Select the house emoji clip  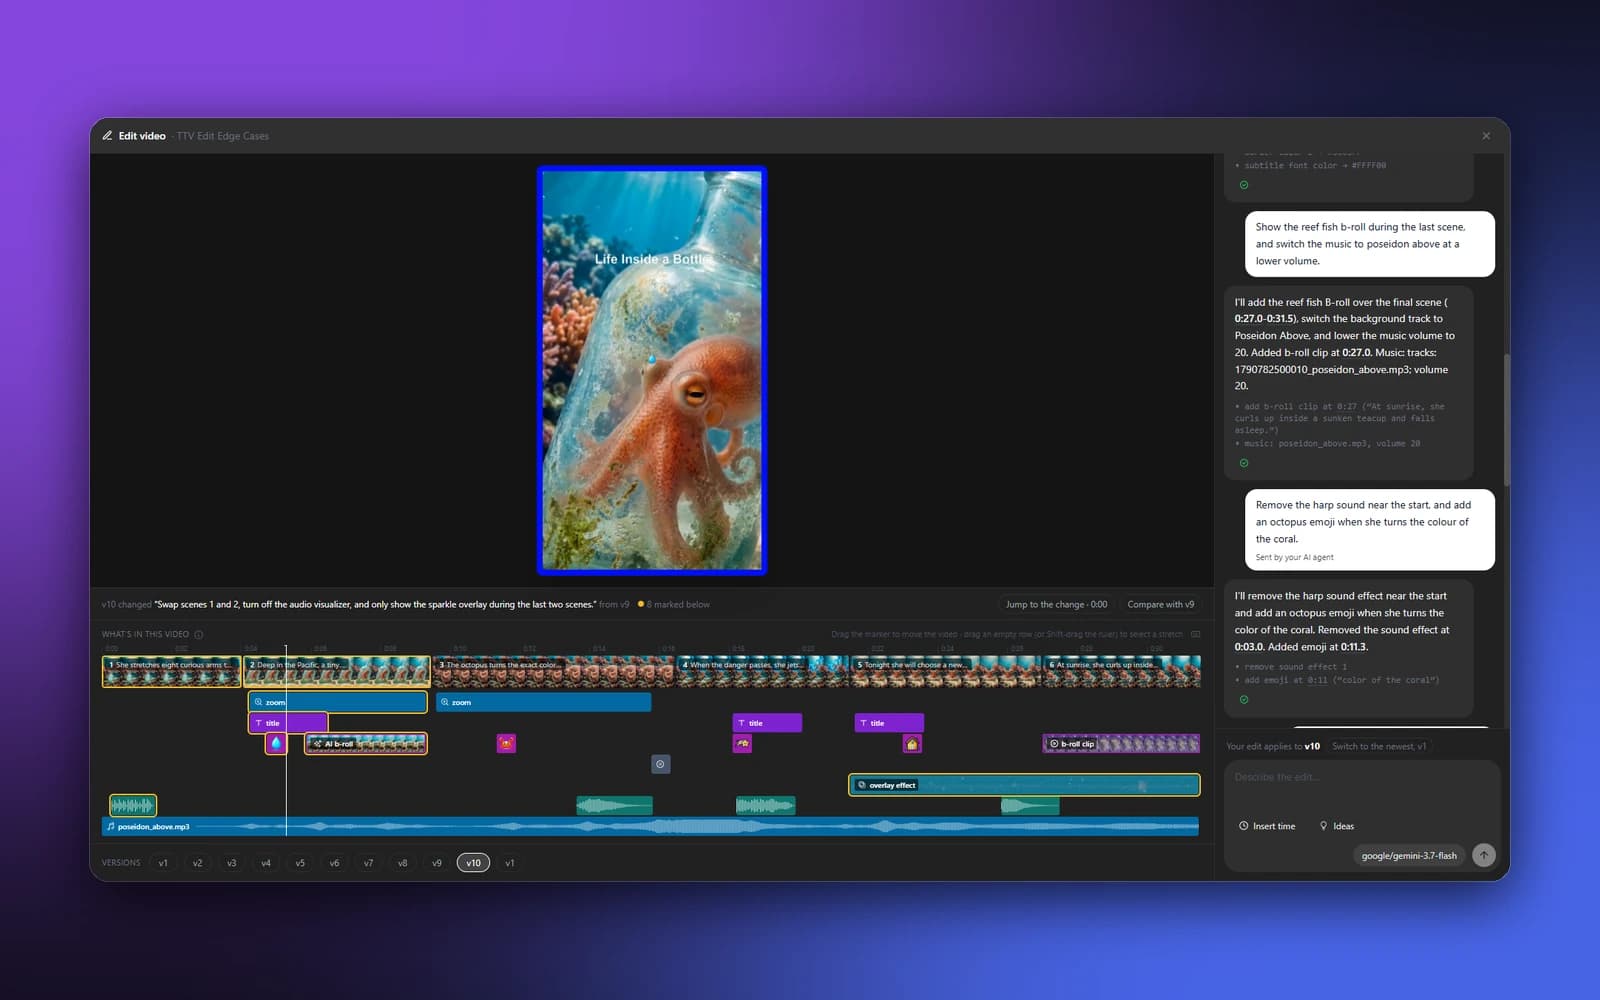click(911, 743)
